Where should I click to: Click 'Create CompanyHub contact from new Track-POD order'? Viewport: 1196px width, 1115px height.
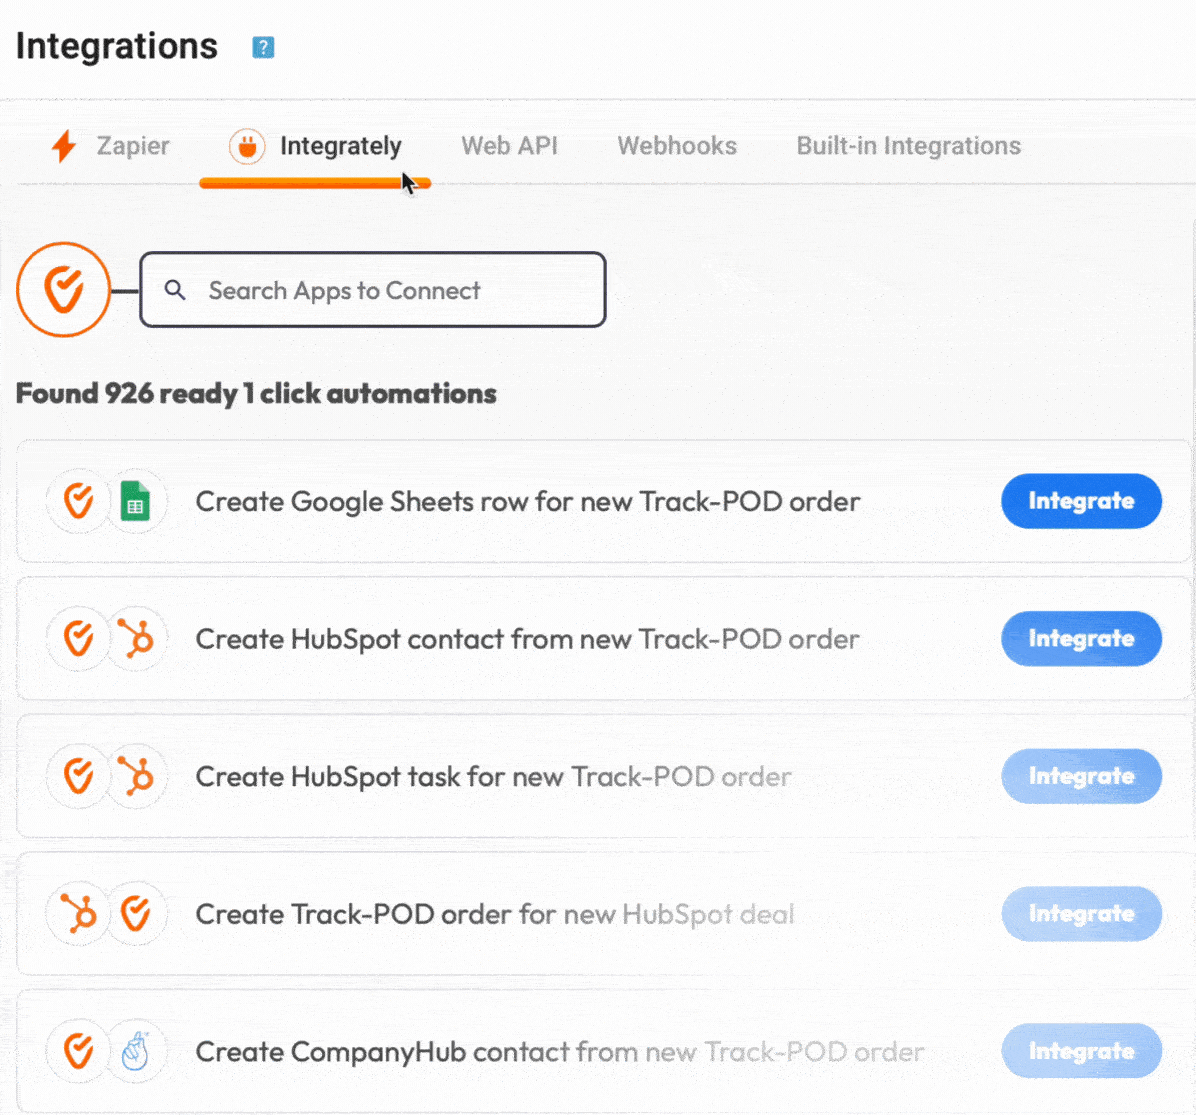[x=560, y=1052]
